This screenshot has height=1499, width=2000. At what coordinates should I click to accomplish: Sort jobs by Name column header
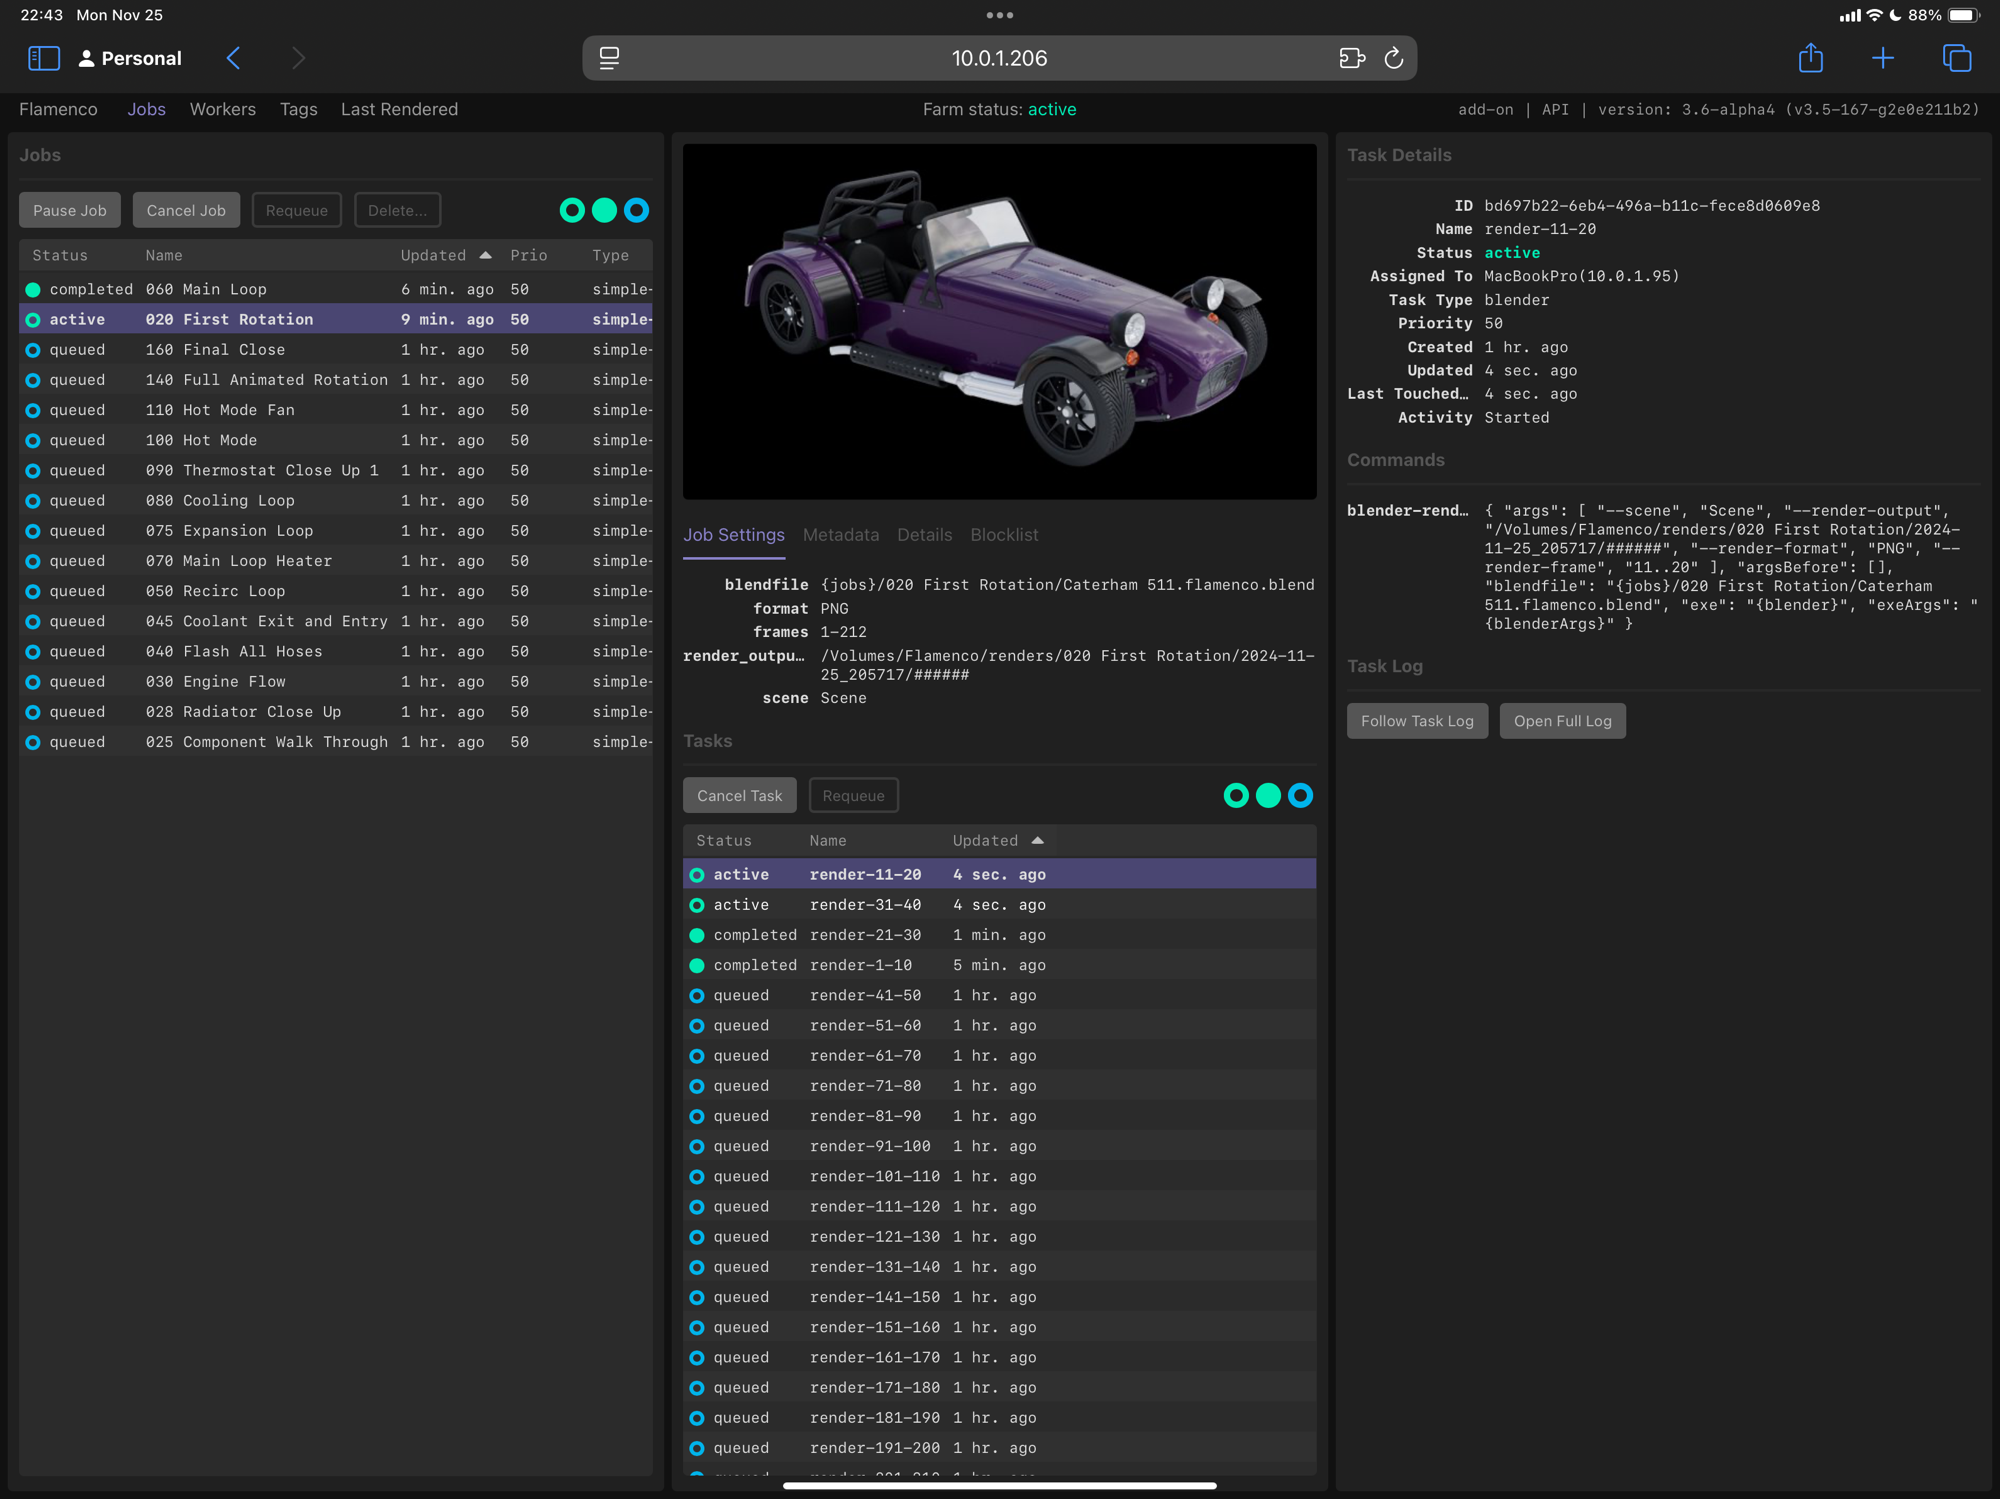[164, 255]
